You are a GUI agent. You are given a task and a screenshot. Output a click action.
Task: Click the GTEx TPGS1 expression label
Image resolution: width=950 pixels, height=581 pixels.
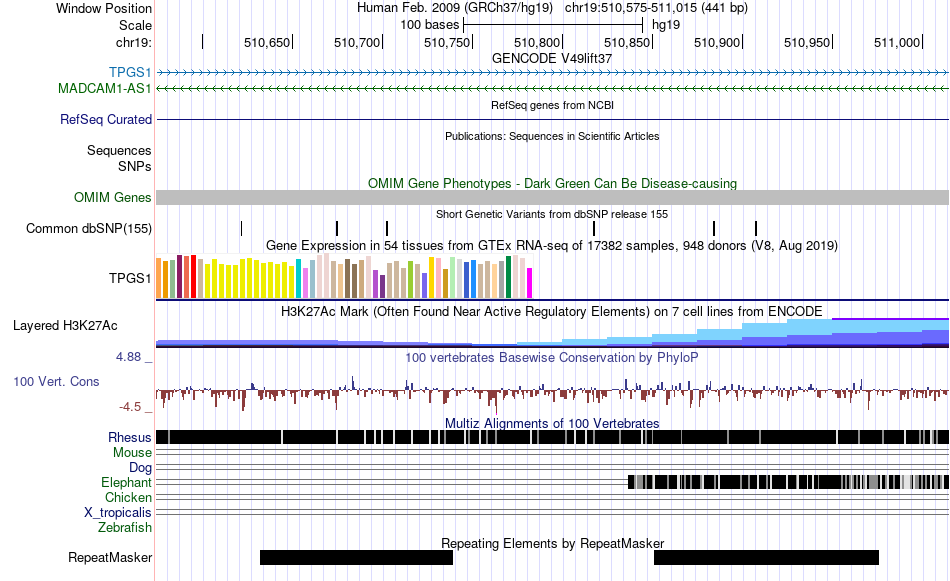click(130, 278)
